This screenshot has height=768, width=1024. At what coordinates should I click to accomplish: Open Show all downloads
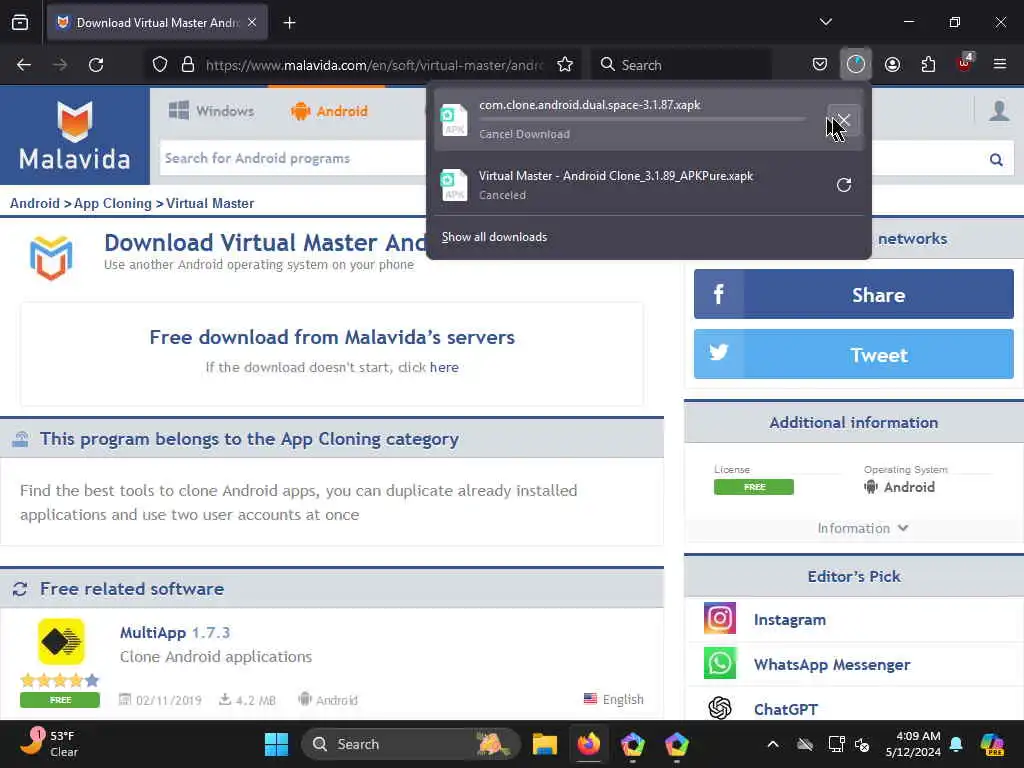tap(494, 237)
